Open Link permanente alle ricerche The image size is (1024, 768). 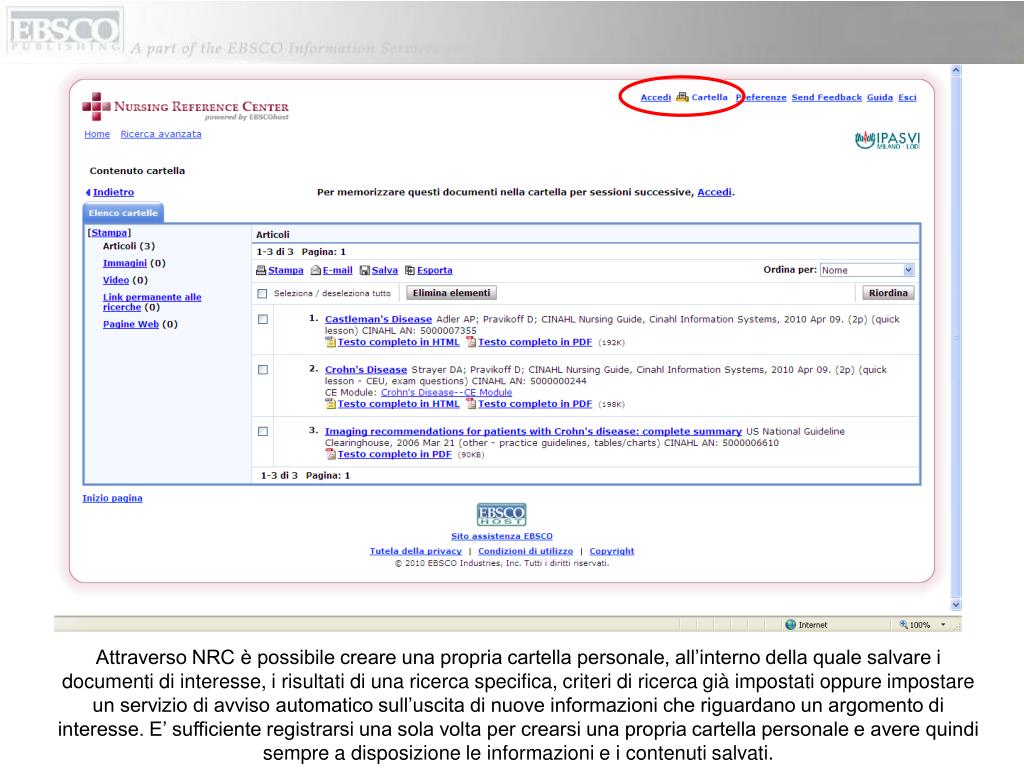(x=152, y=302)
